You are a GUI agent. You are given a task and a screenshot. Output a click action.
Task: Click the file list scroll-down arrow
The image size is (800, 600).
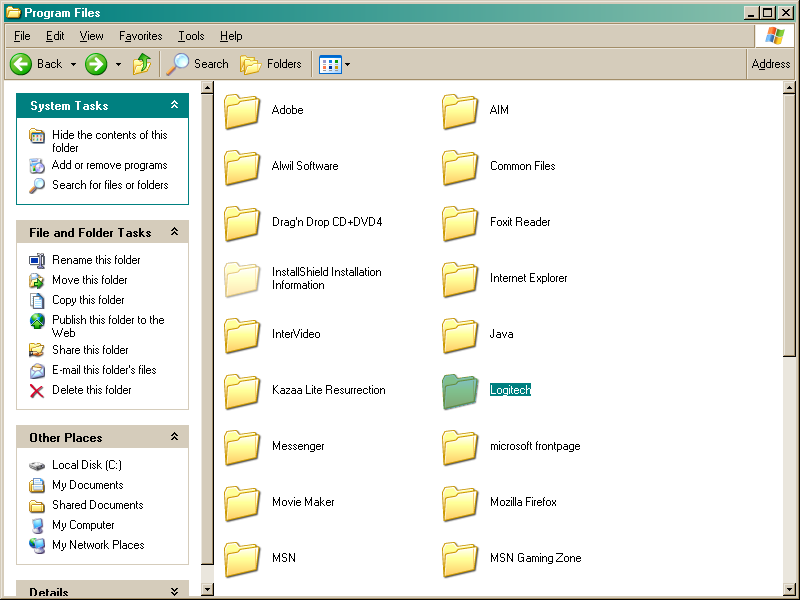coord(789,589)
